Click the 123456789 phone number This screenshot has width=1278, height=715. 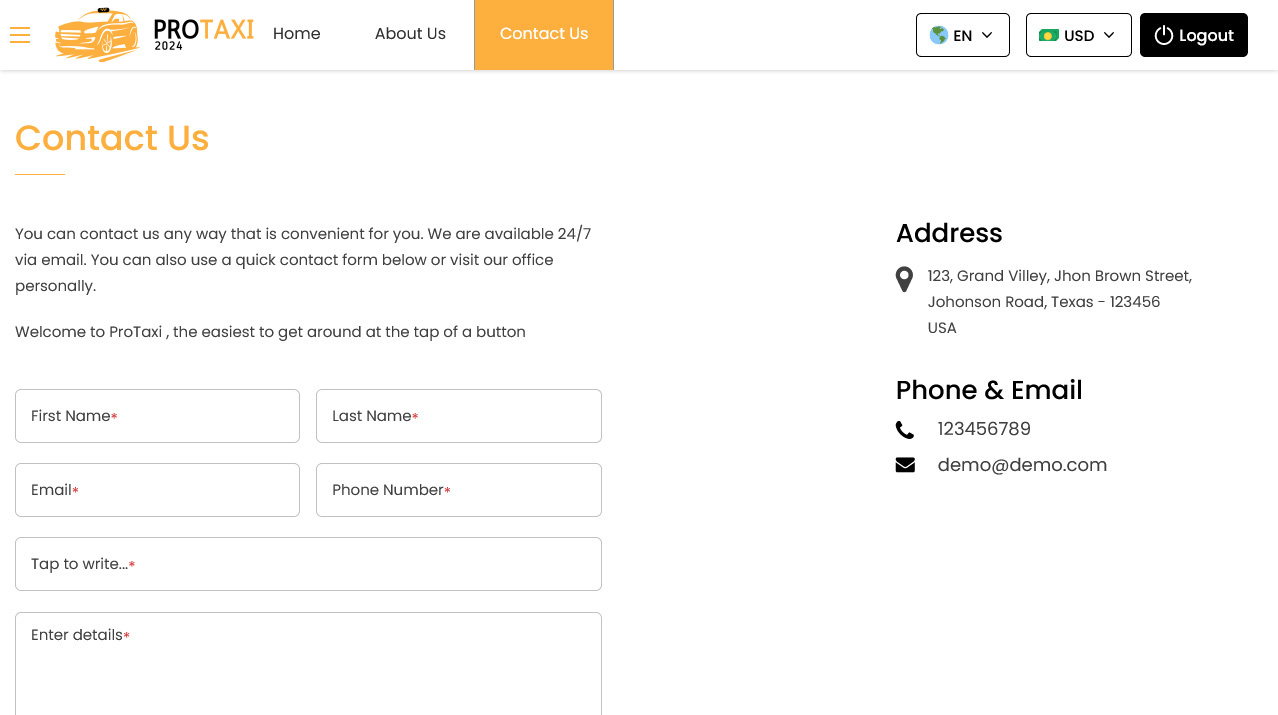click(x=984, y=429)
